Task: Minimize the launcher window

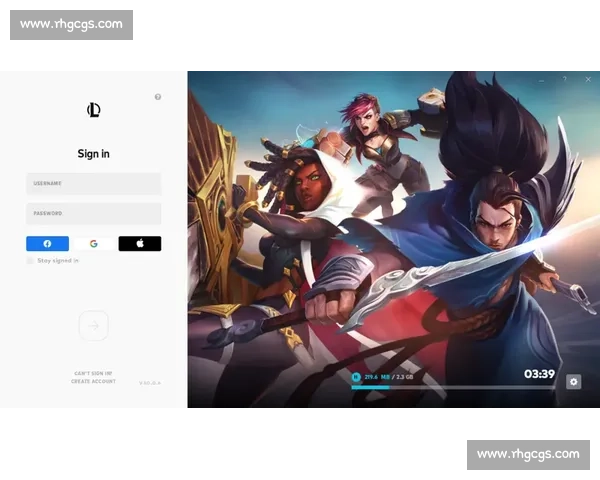Action: [541, 80]
